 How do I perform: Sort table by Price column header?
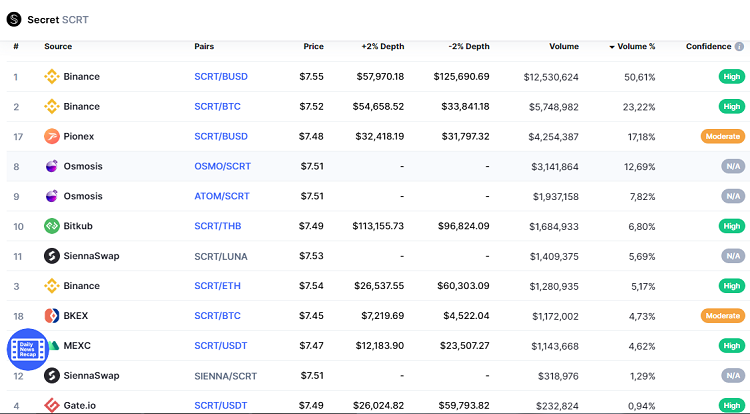313,46
